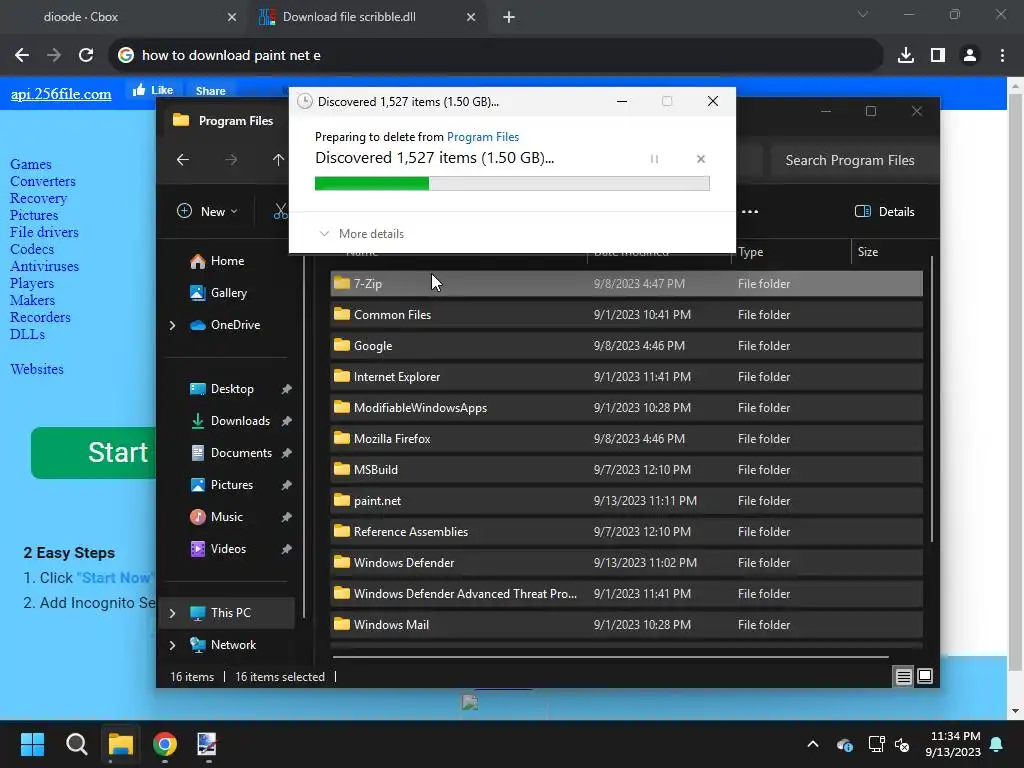Switch to the dioode - Cbox browser tab
Screen dimensions: 1024x768
[x=124, y=17]
